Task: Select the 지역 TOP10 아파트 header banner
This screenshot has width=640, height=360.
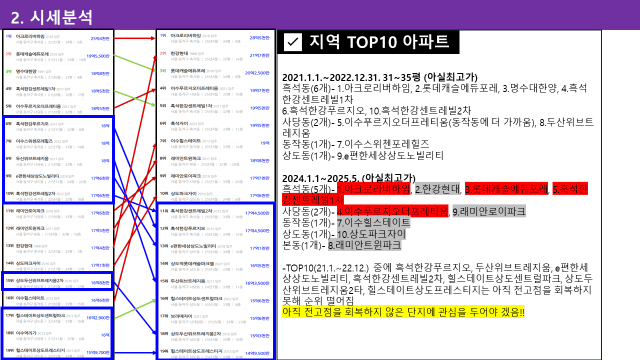Action: (x=368, y=42)
